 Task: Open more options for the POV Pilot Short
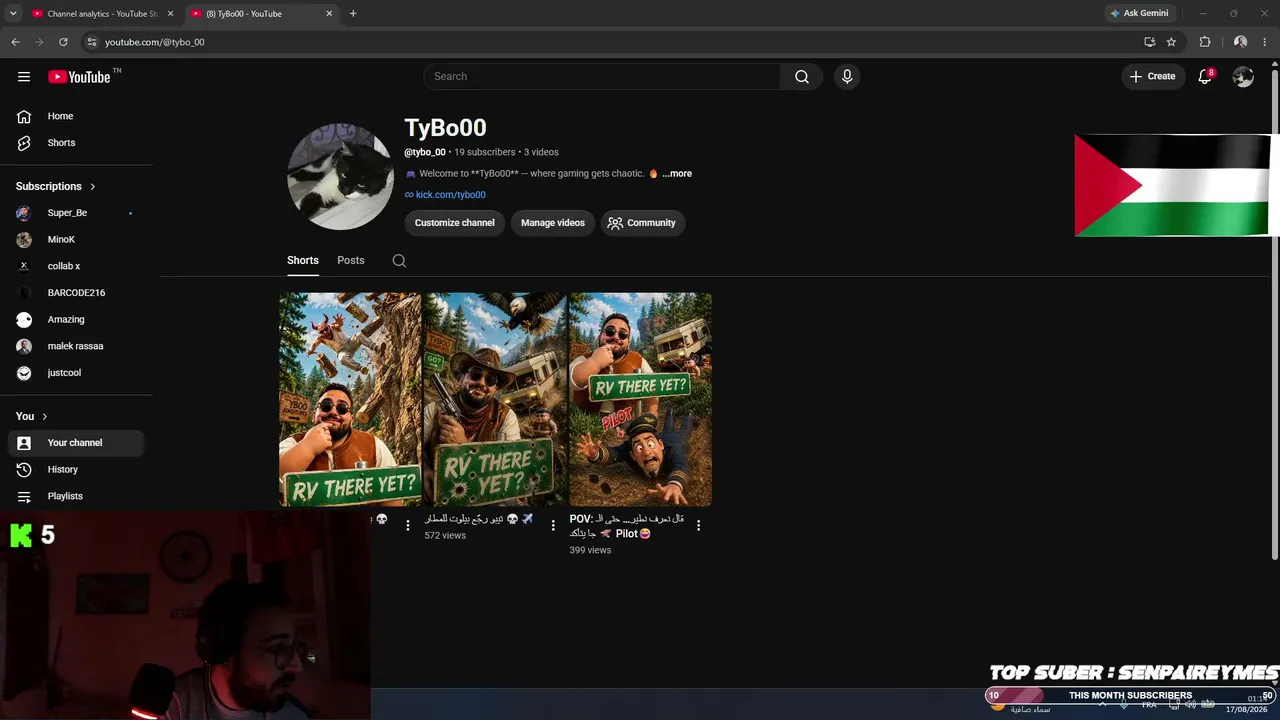point(698,525)
